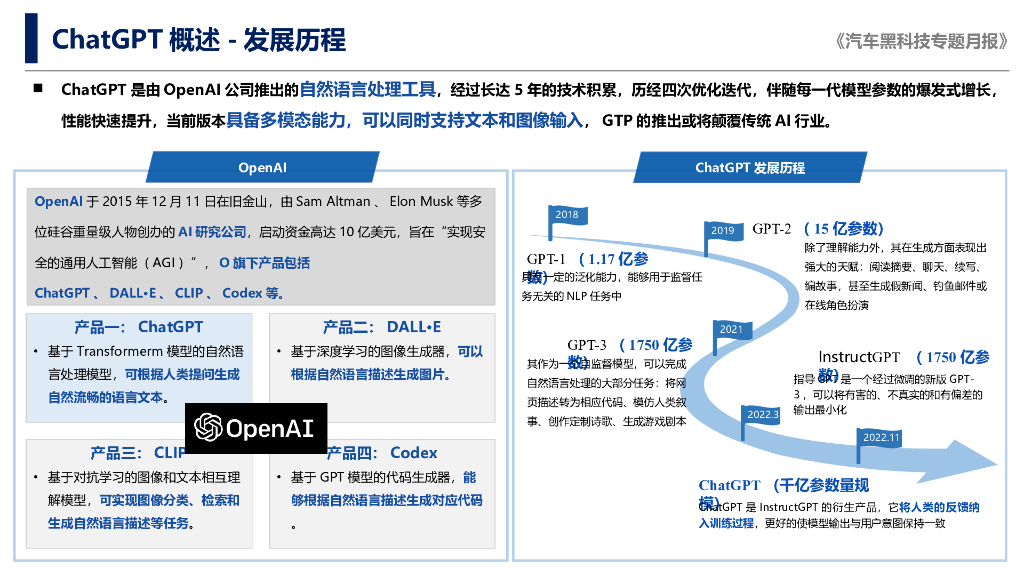Click the text 可根据人类提问生成
Viewport: 1024px width, 576px height.
click(x=182, y=374)
